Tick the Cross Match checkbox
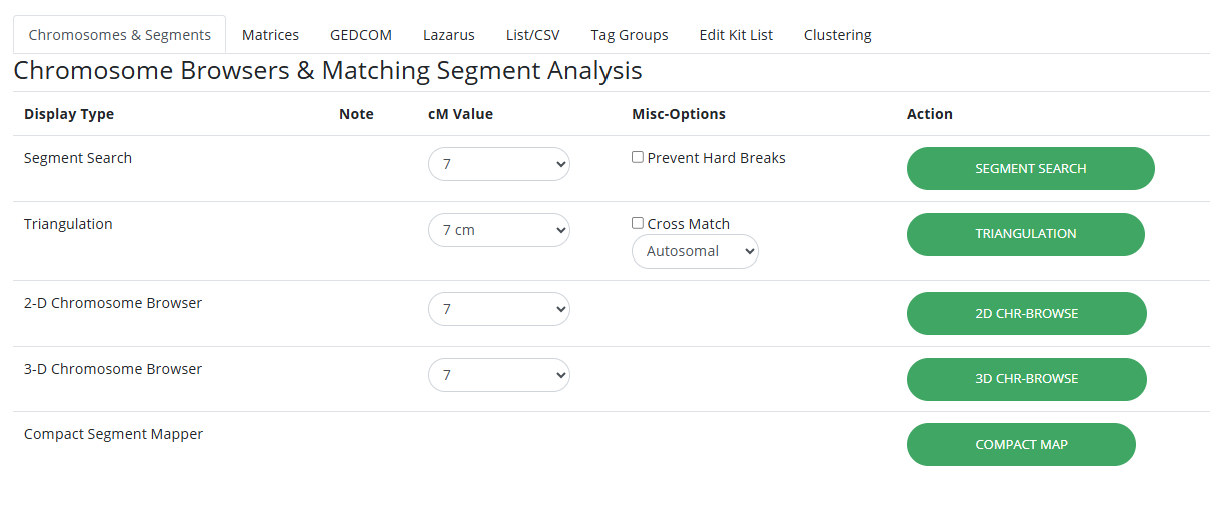 coord(638,223)
